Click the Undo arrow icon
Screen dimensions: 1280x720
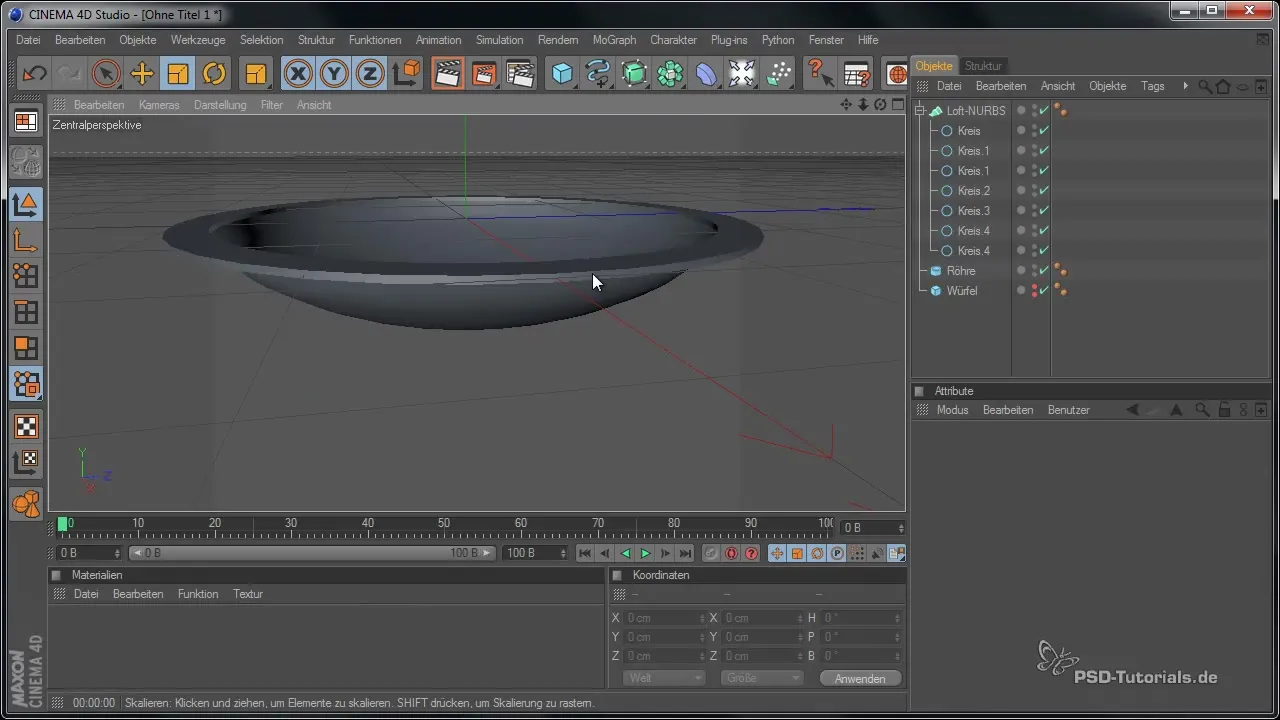(34, 74)
